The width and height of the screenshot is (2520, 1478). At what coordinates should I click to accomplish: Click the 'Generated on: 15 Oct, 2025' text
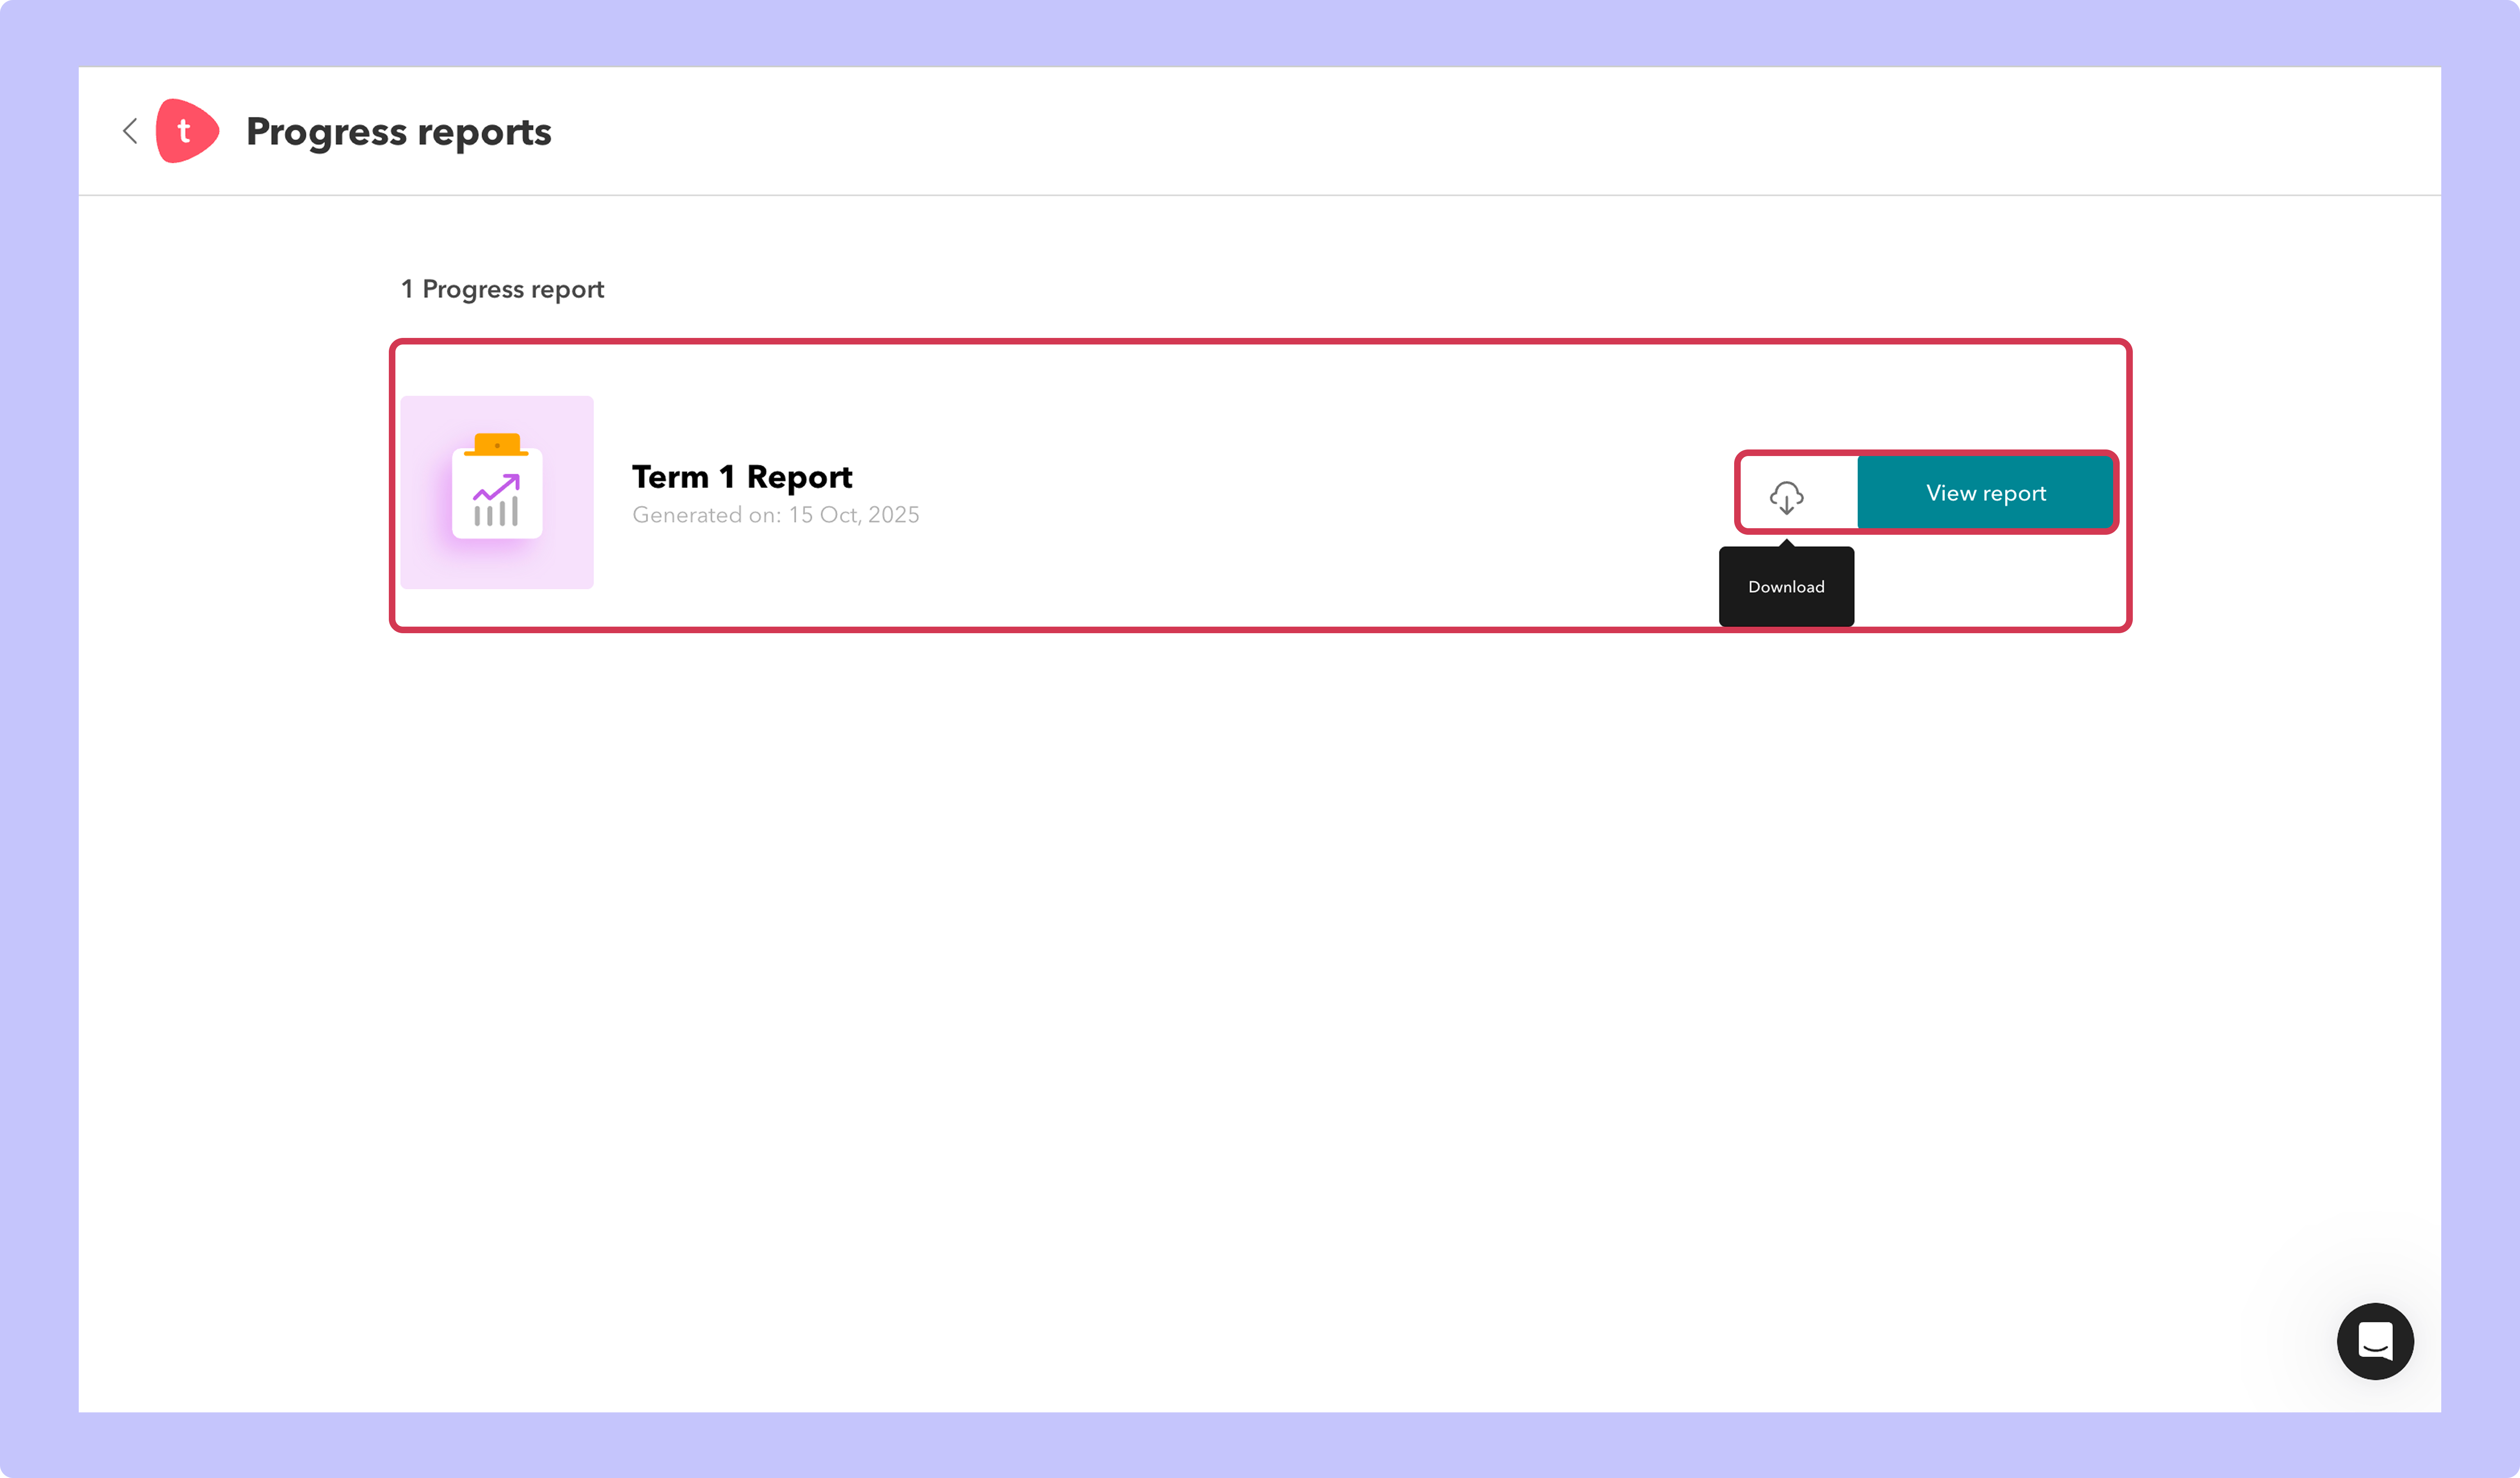[x=776, y=515]
